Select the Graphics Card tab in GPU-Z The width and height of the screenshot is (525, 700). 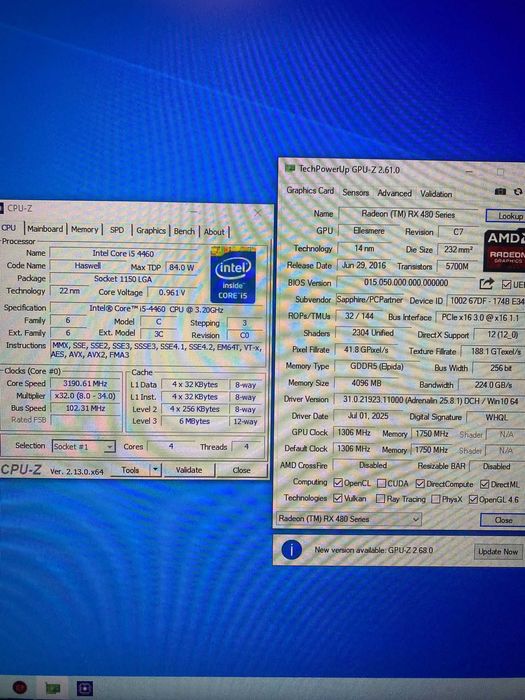[310, 191]
